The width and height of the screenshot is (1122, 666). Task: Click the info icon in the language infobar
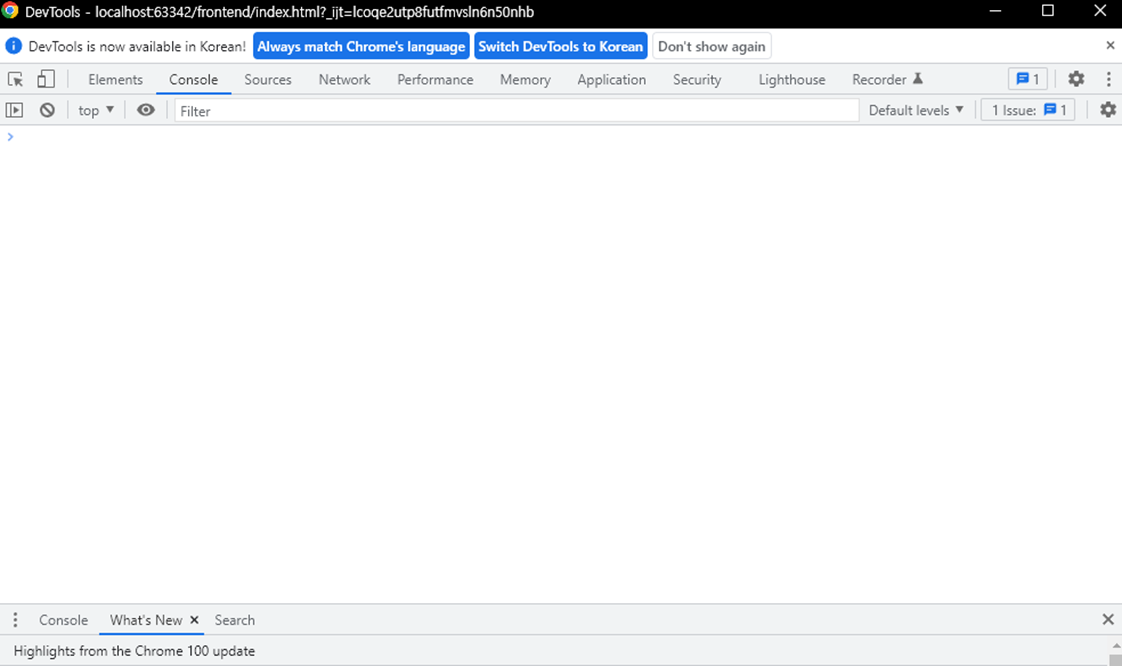[13, 46]
